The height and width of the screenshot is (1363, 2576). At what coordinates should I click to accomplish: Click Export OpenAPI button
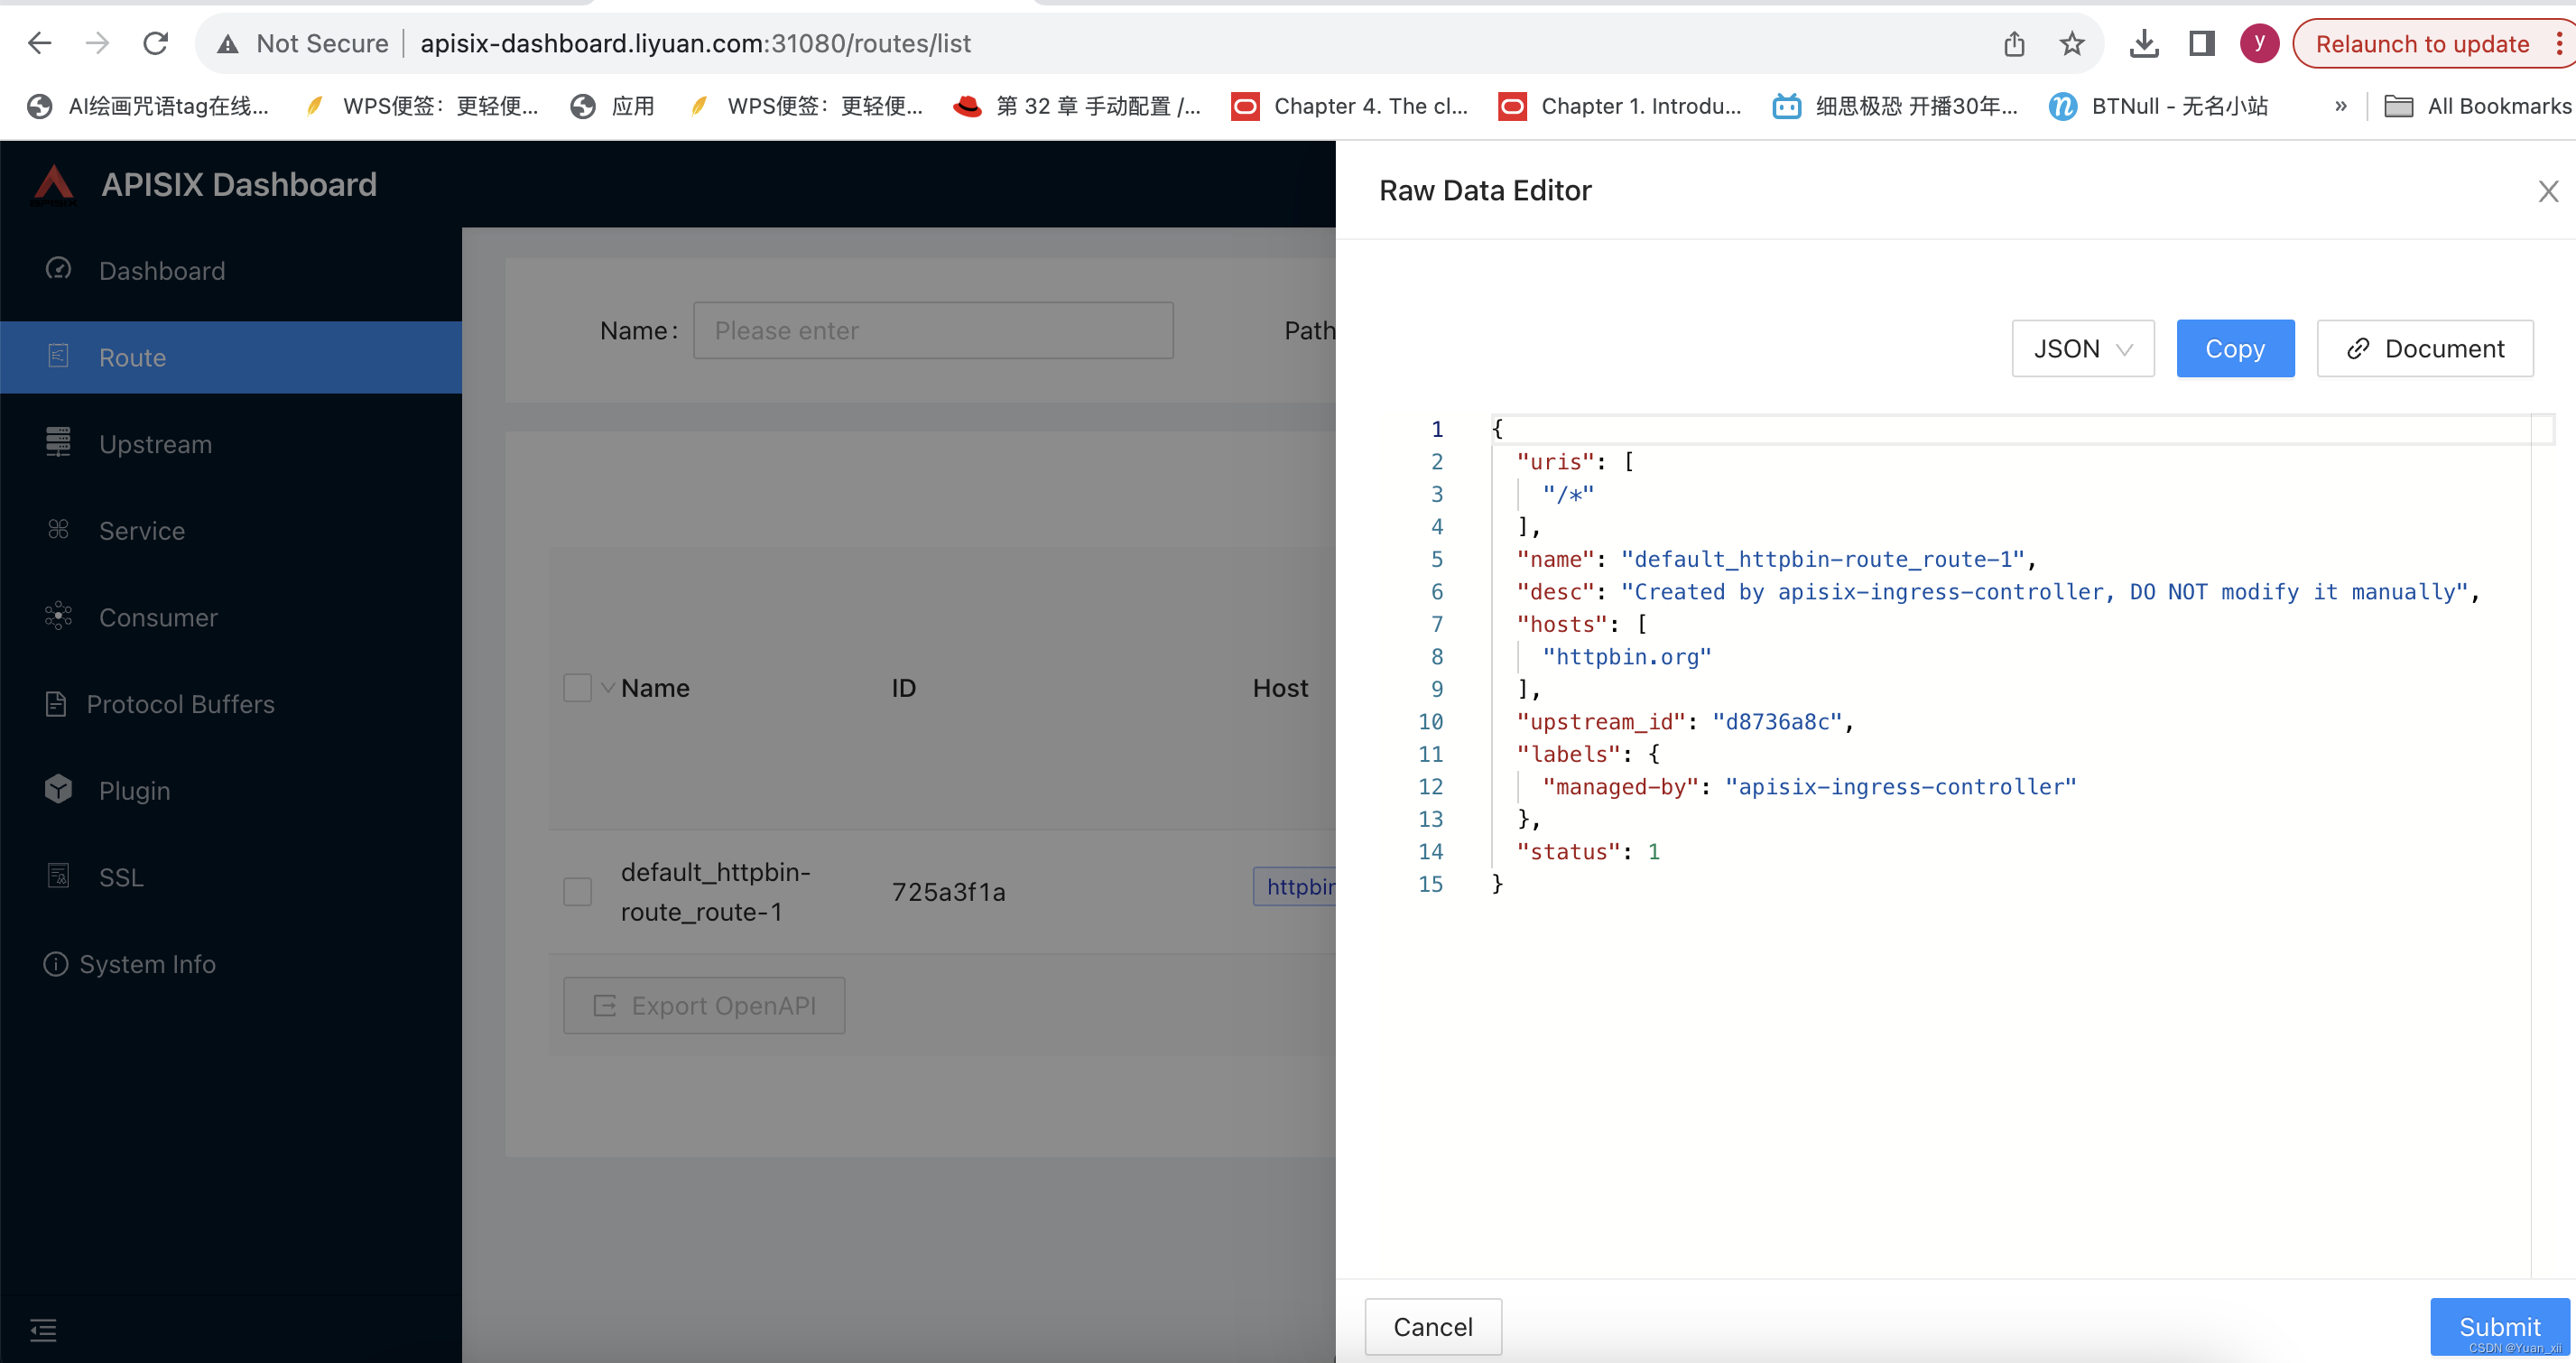(704, 1004)
